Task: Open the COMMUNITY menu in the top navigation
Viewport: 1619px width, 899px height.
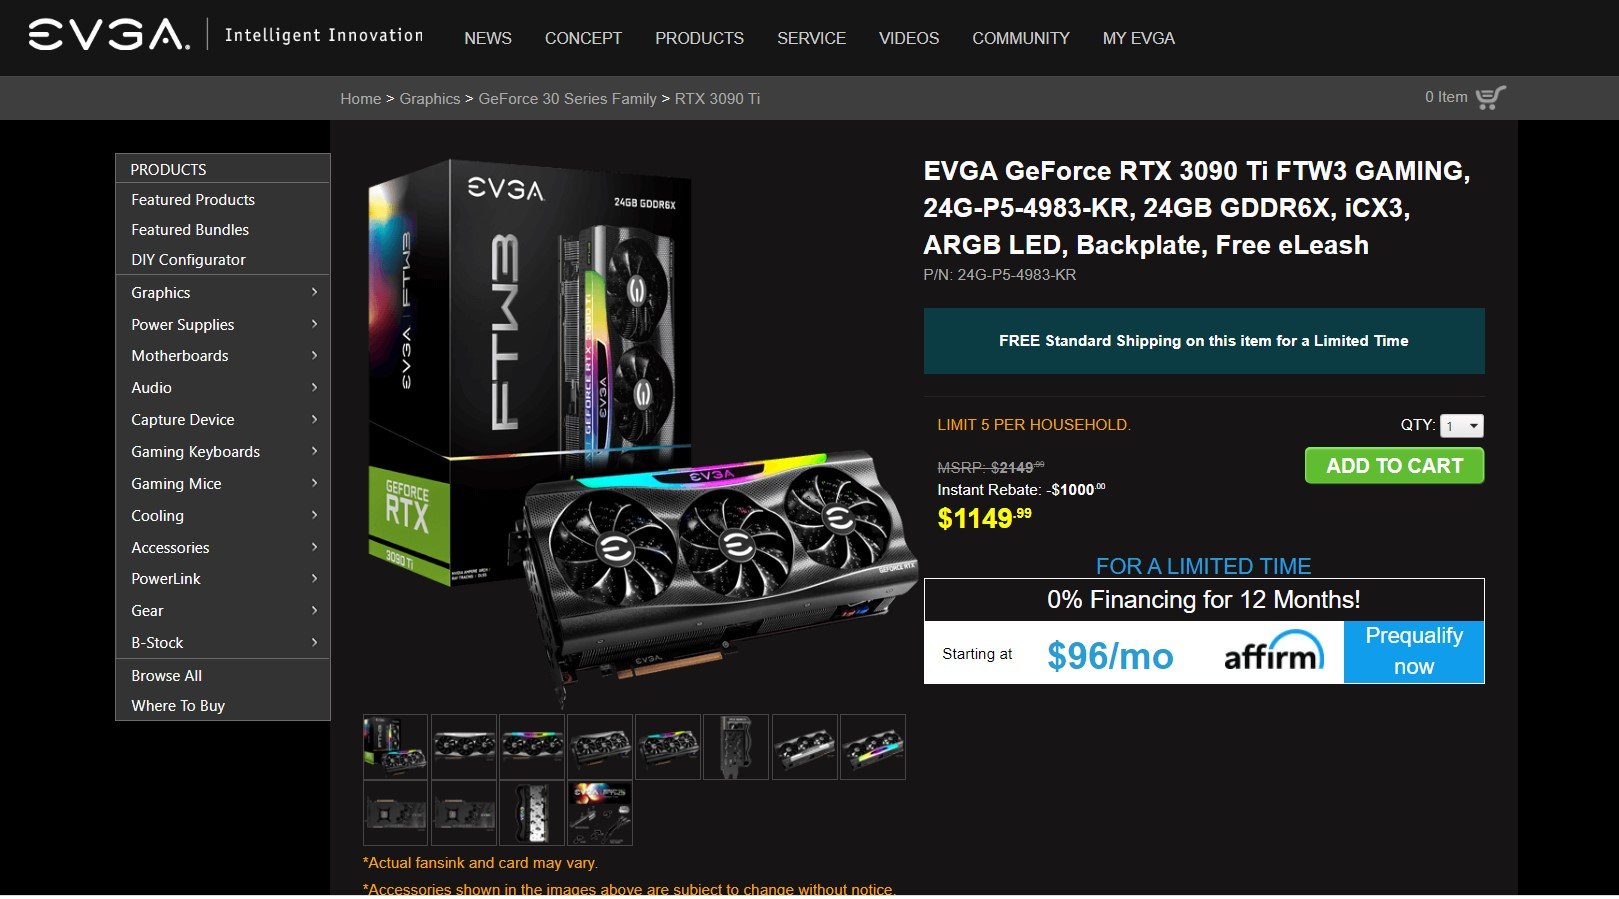Action: tap(1021, 38)
